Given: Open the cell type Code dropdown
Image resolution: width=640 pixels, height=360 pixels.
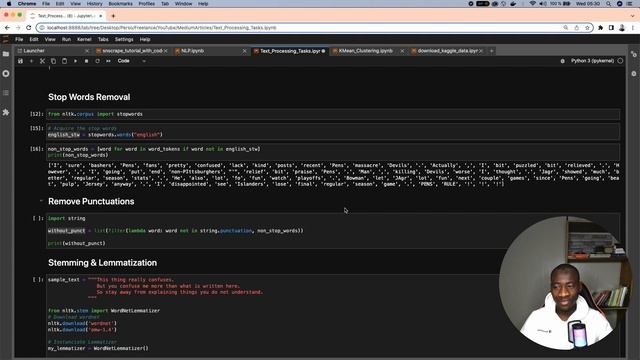Looking at the screenshot, I should pyautogui.click(x=131, y=61).
